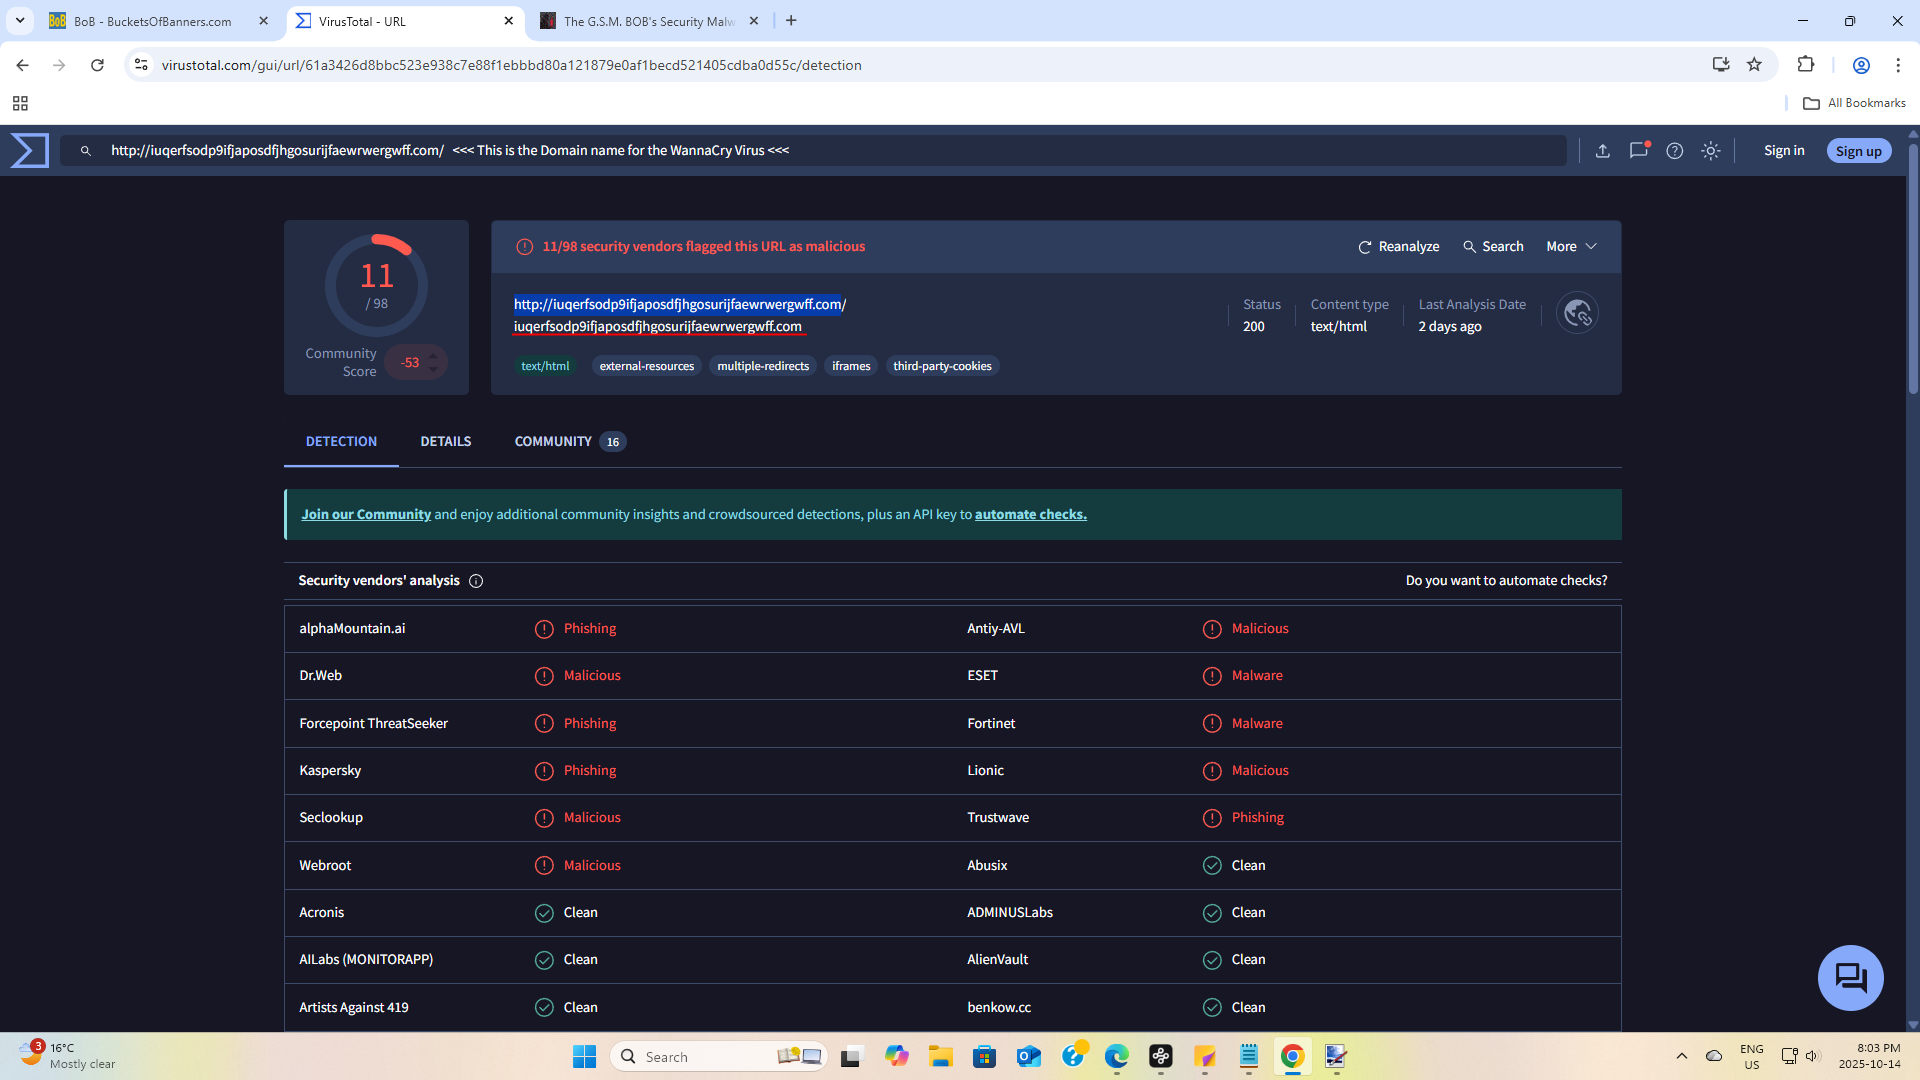Image resolution: width=1920 pixels, height=1080 pixels.
Task: Click 'Do you want to automate checks?' link
Action: coord(1507,581)
